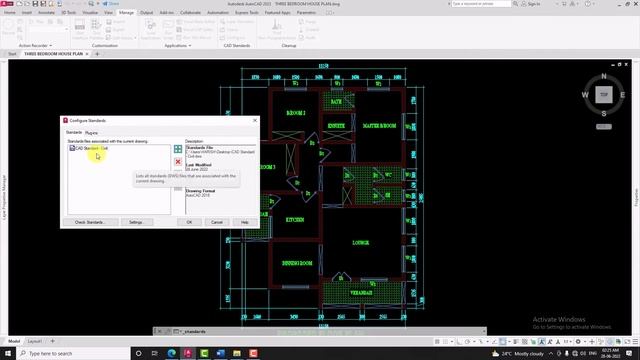Click Cancel in Configure Standards dialog
640x360 pixels.
click(217, 222)
